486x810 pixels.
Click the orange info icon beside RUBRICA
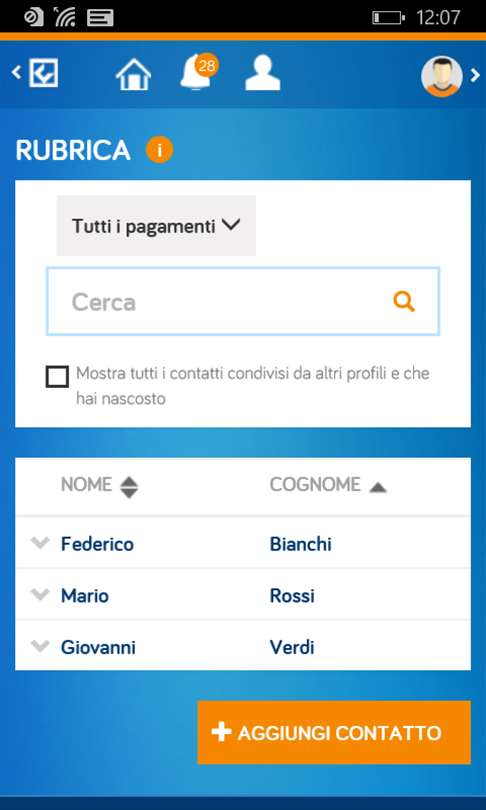click(x=160, y=150)
